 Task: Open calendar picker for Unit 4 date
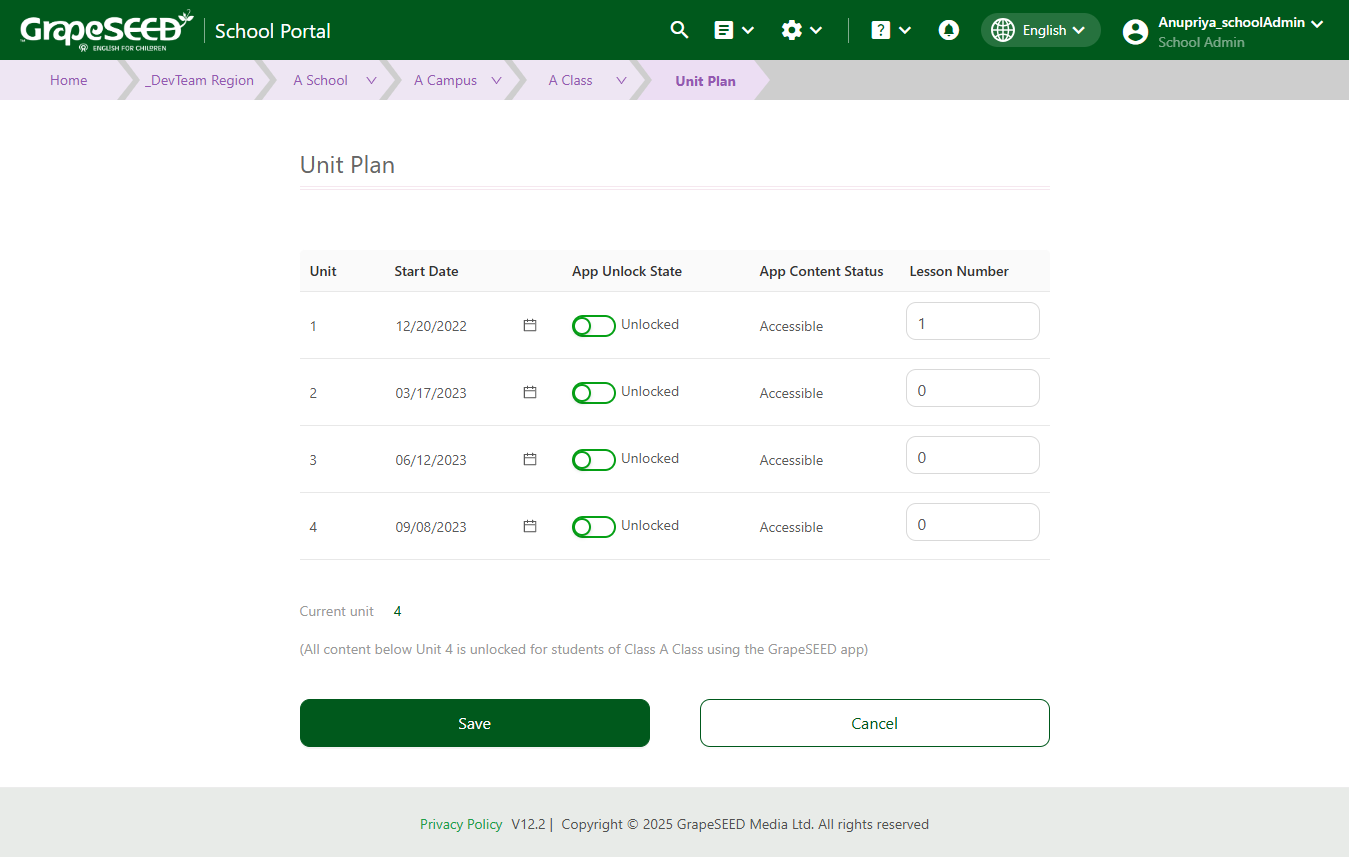click(x=530, y=526)
